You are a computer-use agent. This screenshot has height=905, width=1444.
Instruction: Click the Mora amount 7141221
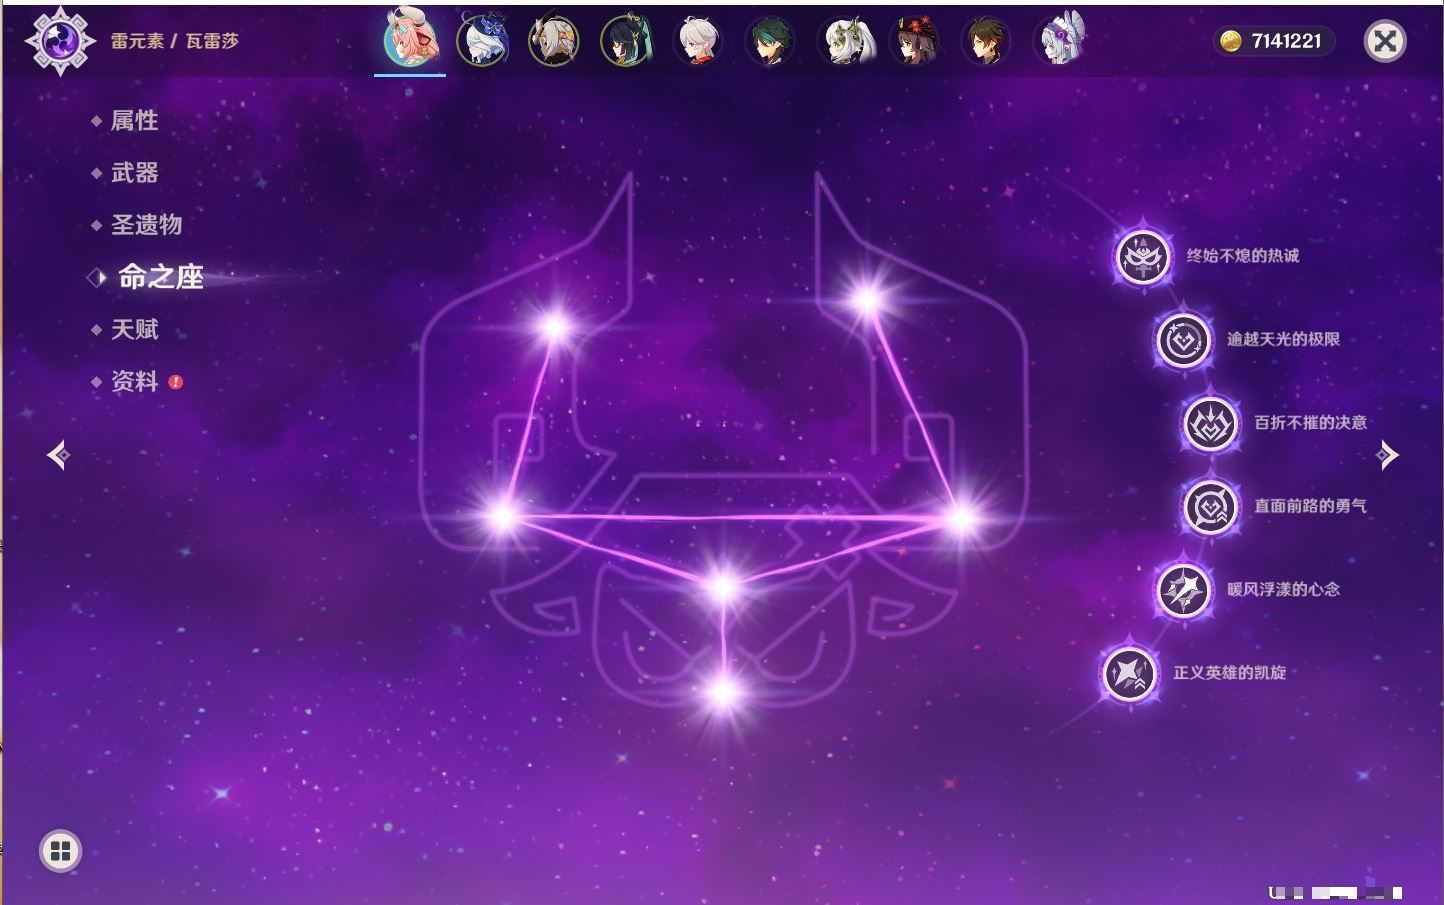click(x=1286, y=41)
